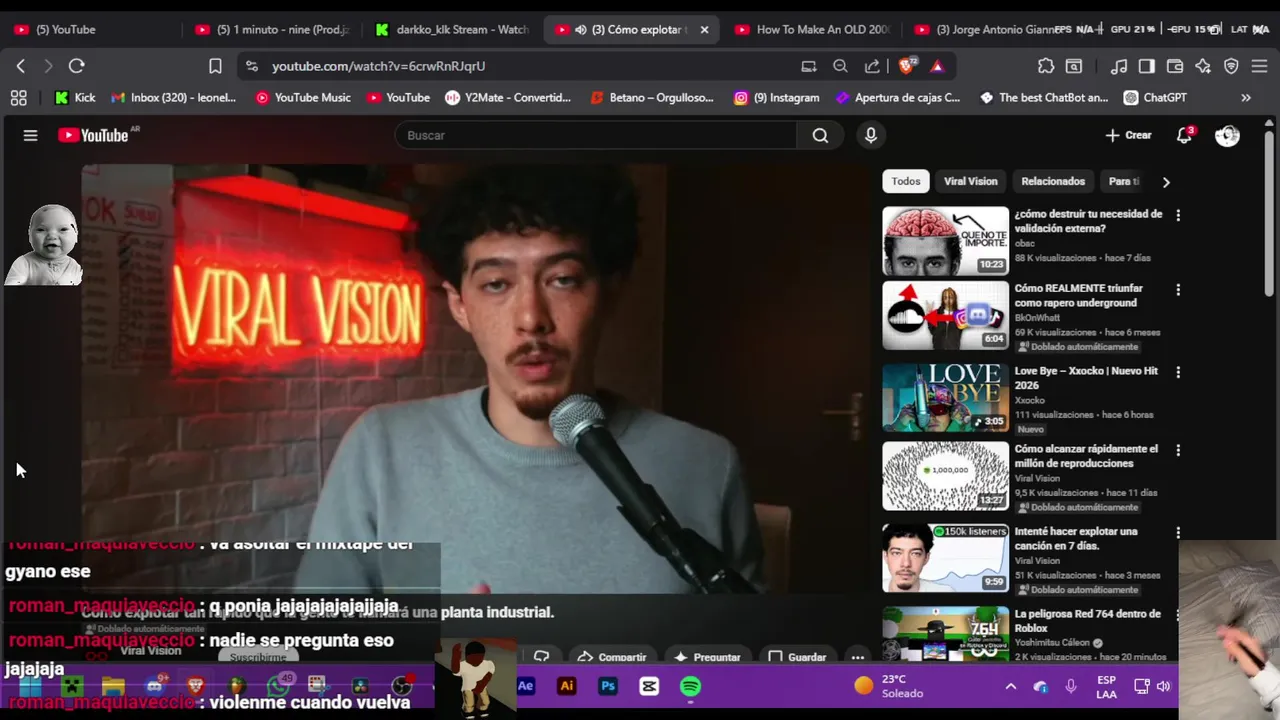Viewport: 1280px width, 720px height.
Task: Switch to 'How To Make An OLD 200' tab
Action: coord(812,30)
